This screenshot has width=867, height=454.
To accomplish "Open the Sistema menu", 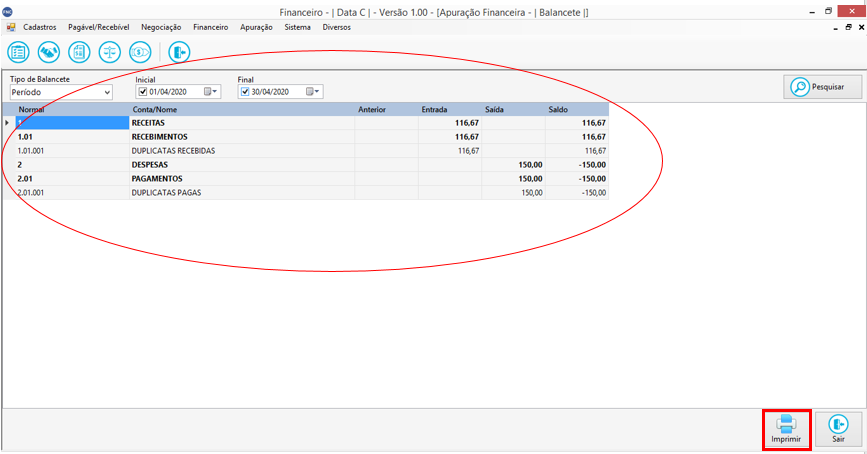I will (x=297, y=27).
